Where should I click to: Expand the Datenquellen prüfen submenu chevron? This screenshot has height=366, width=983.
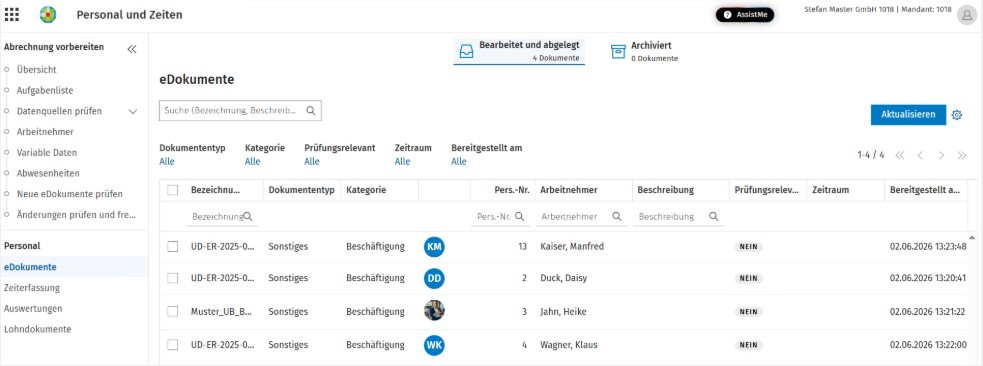132,112
